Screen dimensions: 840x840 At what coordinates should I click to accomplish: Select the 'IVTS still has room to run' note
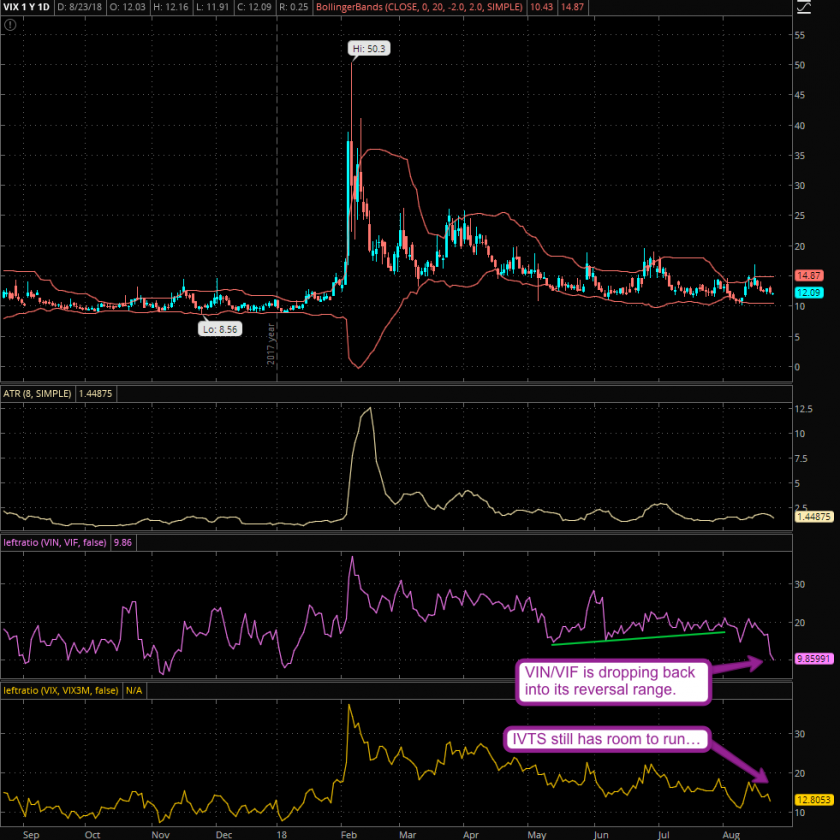pyautogui.click(x=608, y=741)
